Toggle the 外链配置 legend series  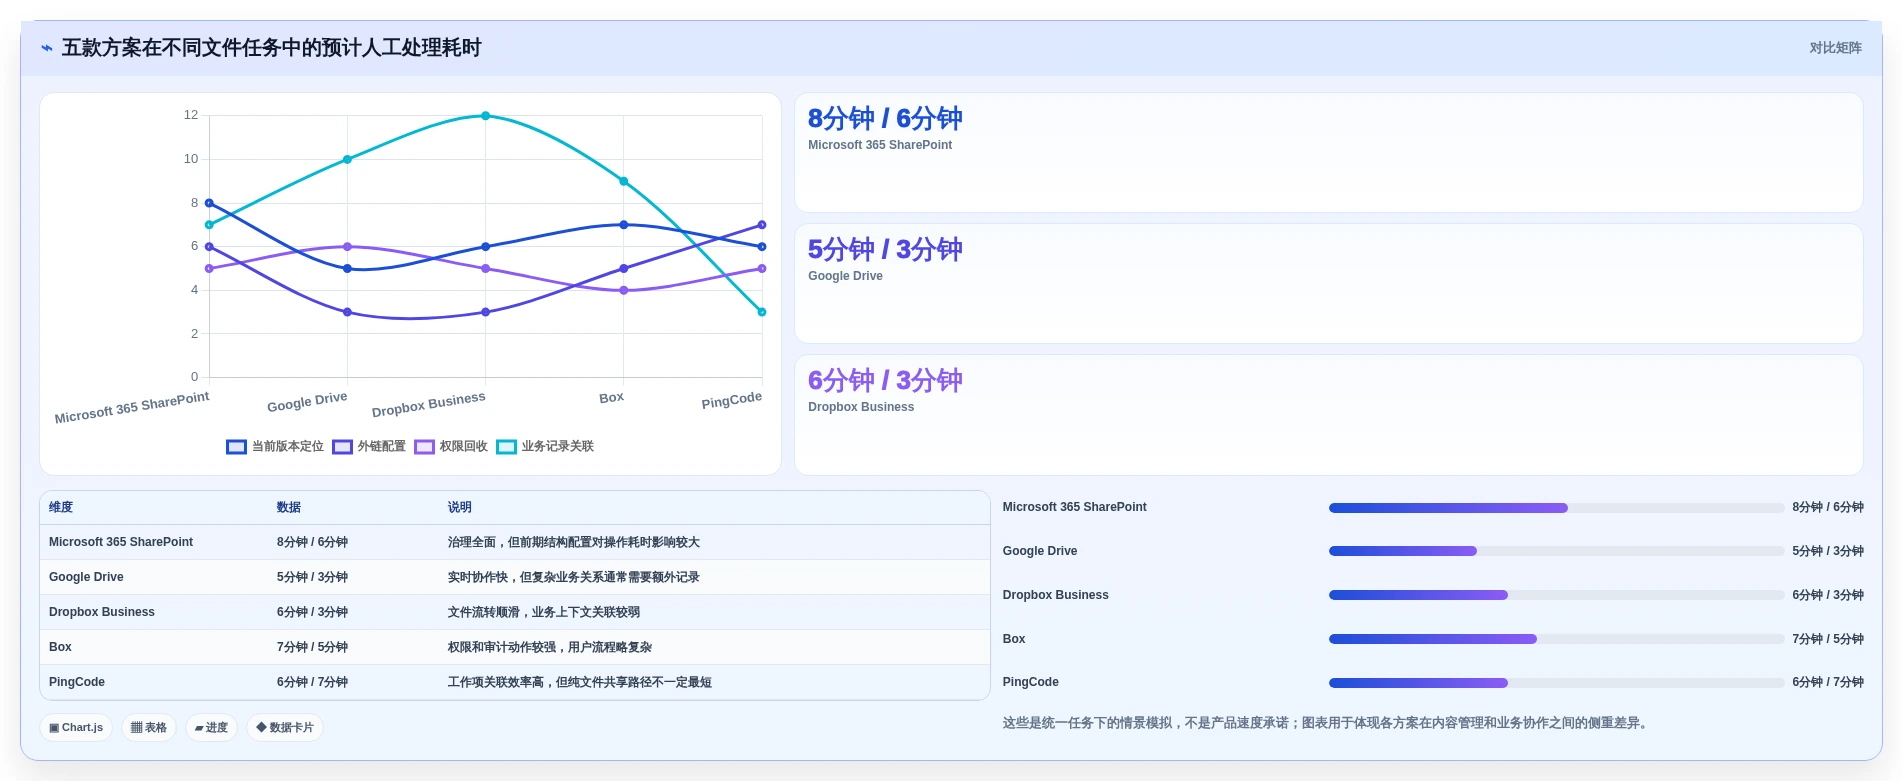369,447
